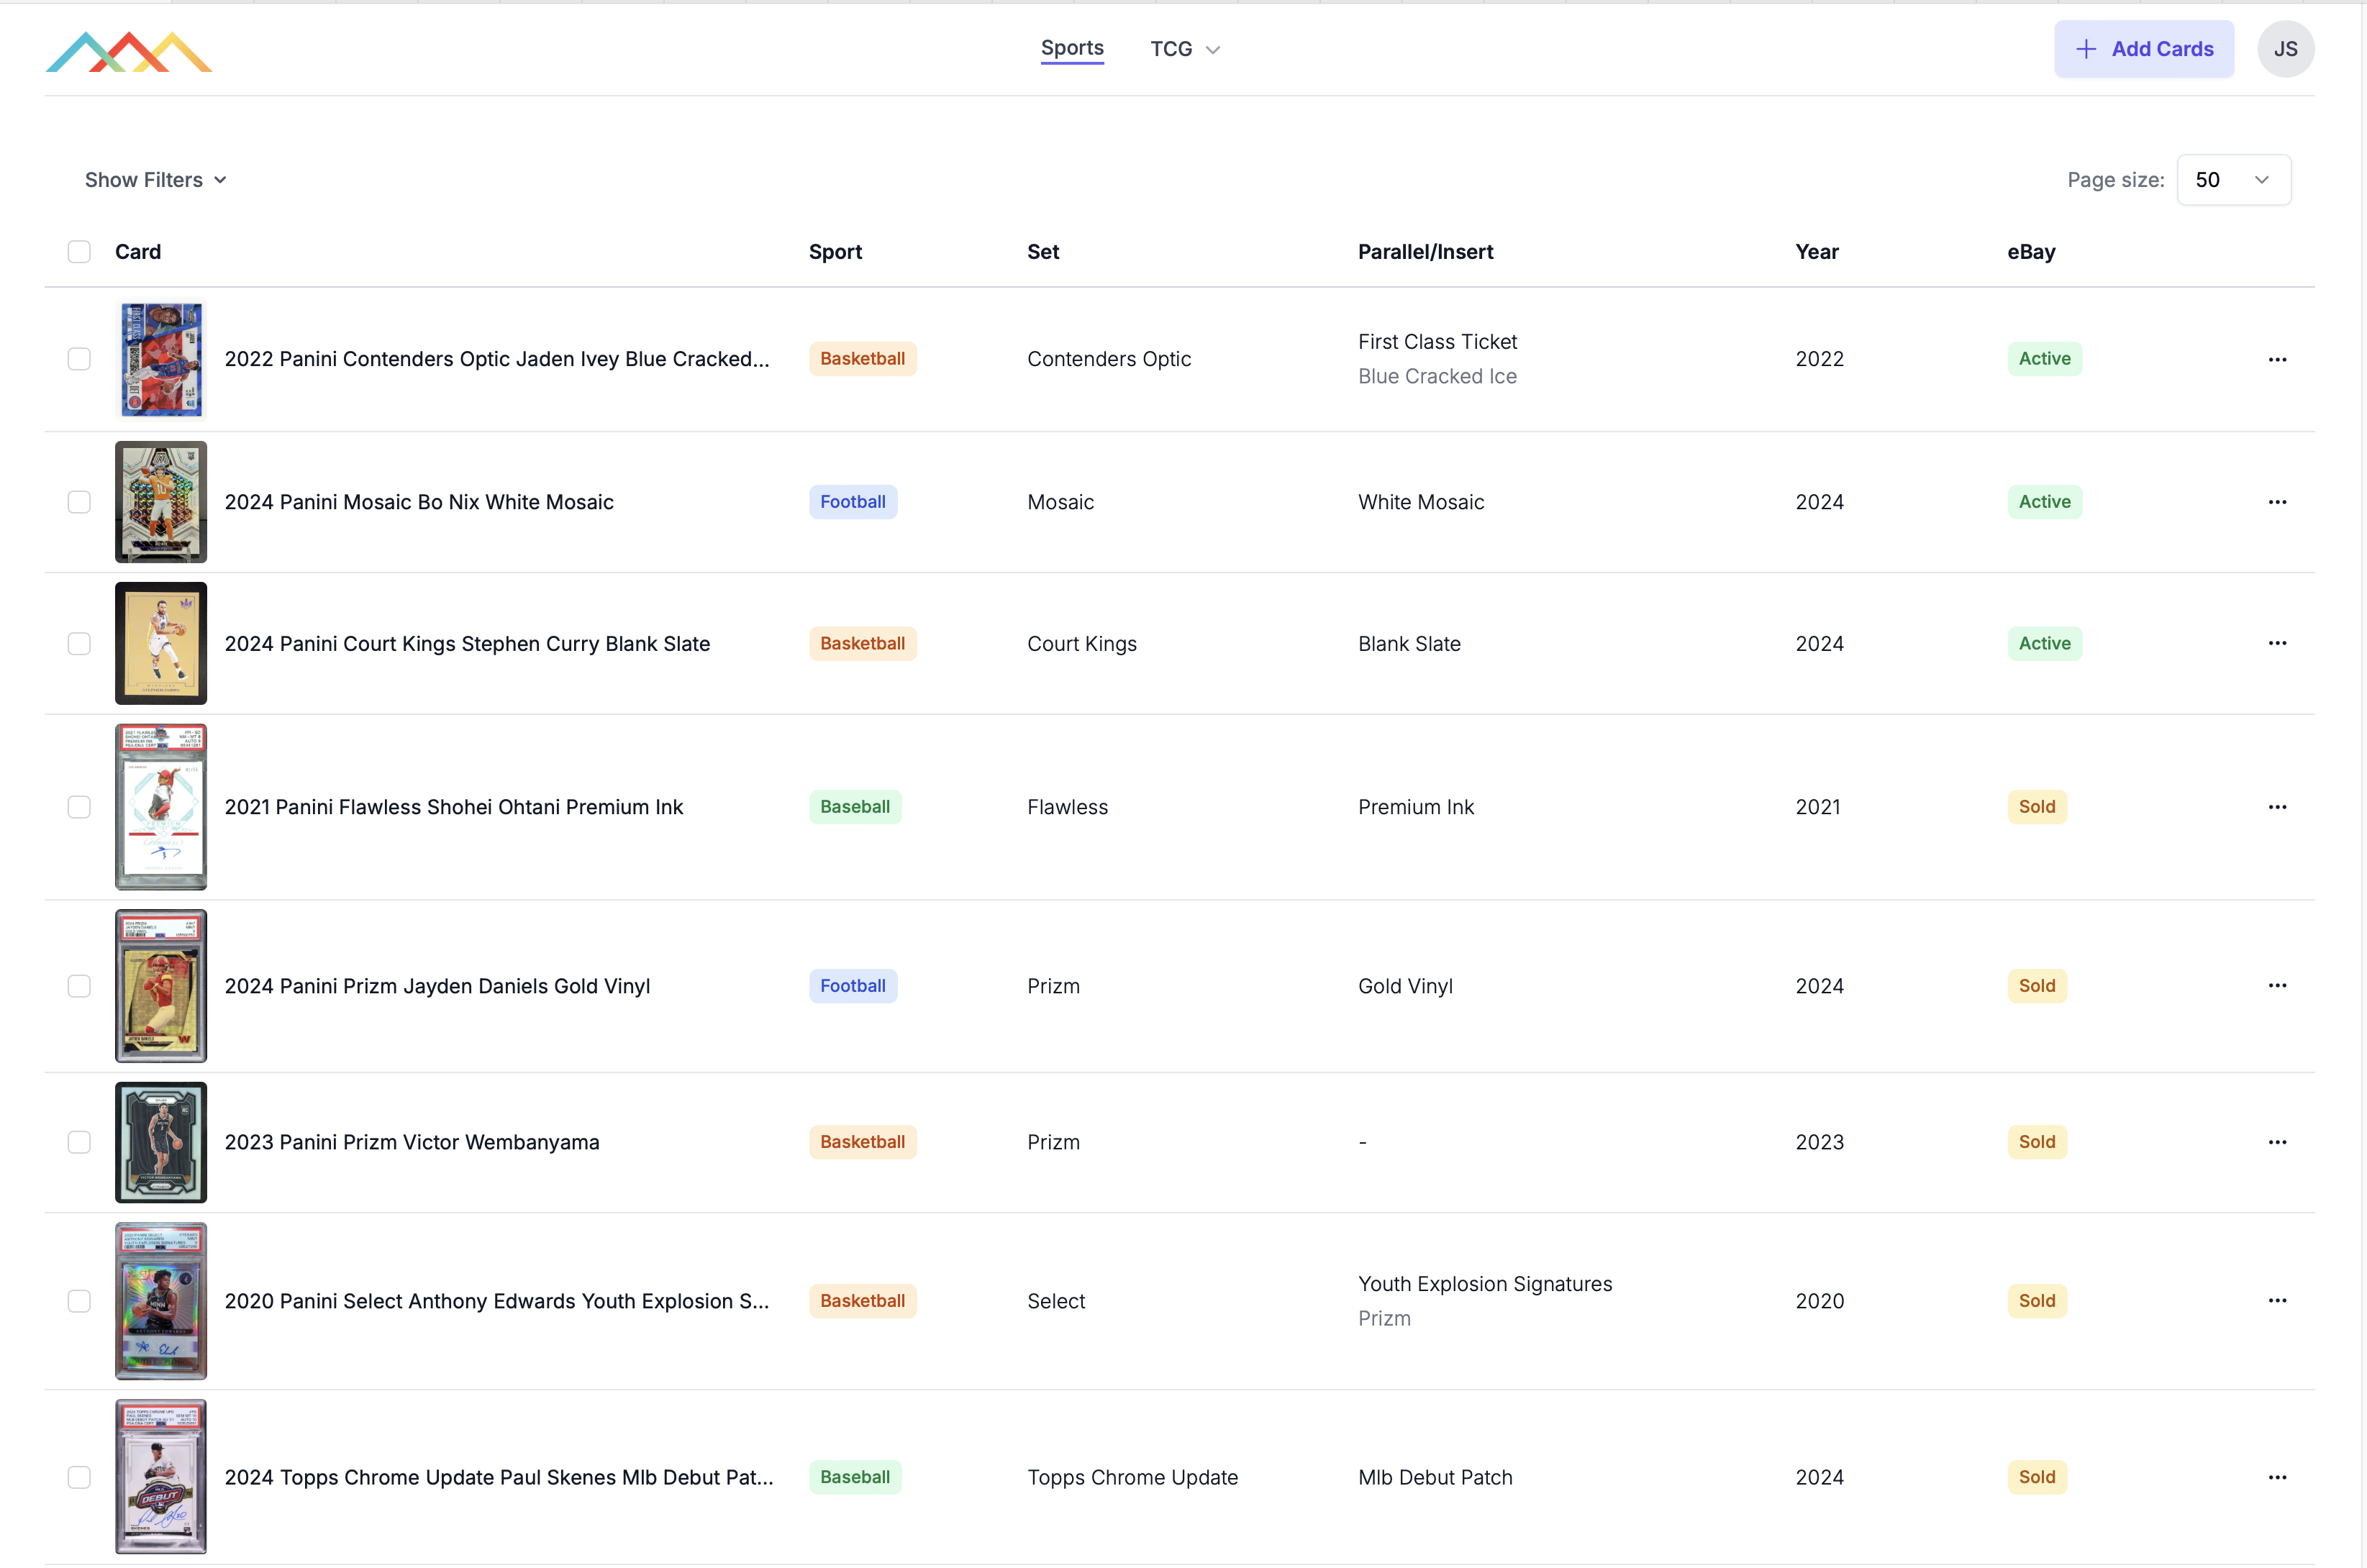
Task: Select the Bo Nix card checkbox
Action: [79, 502]
